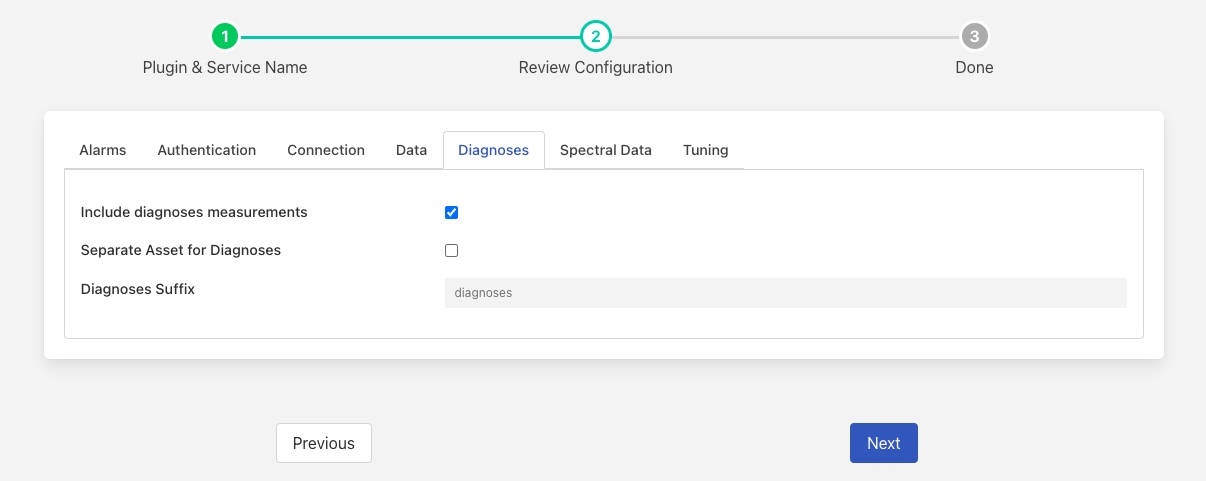Click the Include diagnoses measurements label text
Image resolution: width=1206 pixels, height=481 pixels.
coord(194,212)
